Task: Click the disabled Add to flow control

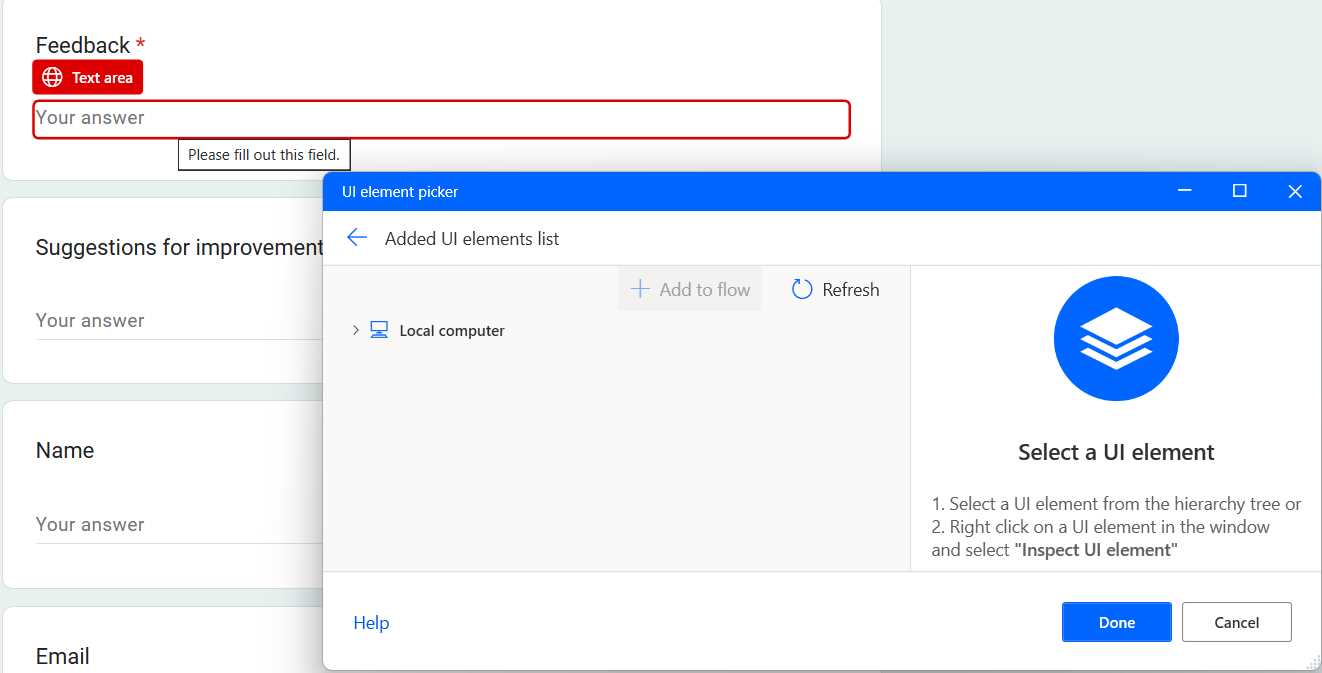Action: (690, 289)
